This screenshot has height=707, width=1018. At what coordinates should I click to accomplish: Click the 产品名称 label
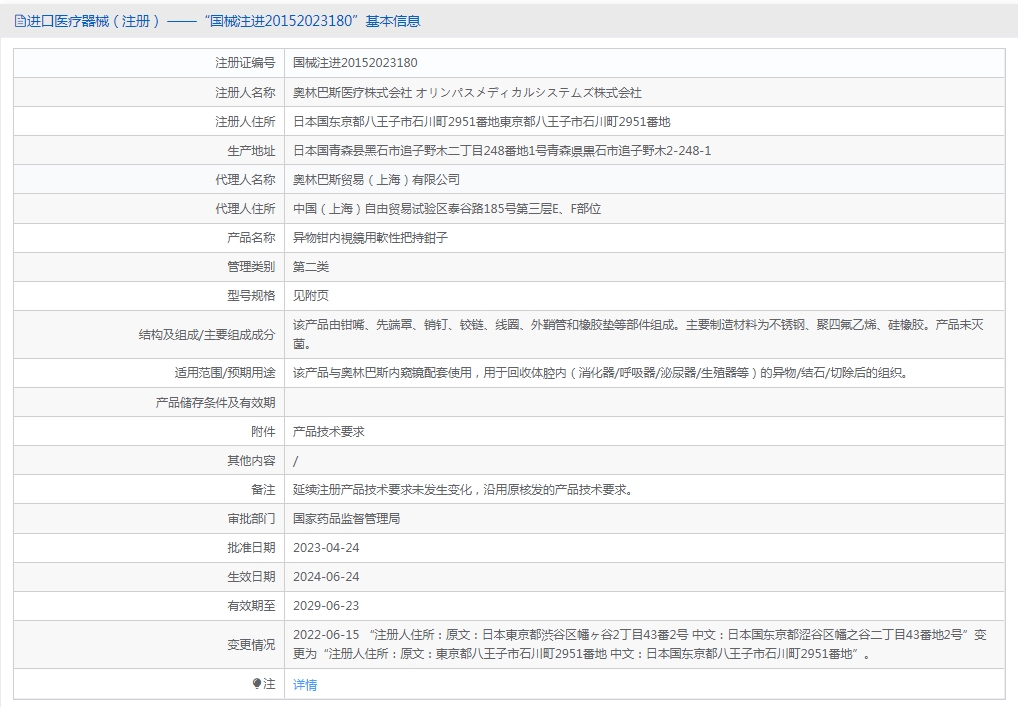(x=251, y=238)
